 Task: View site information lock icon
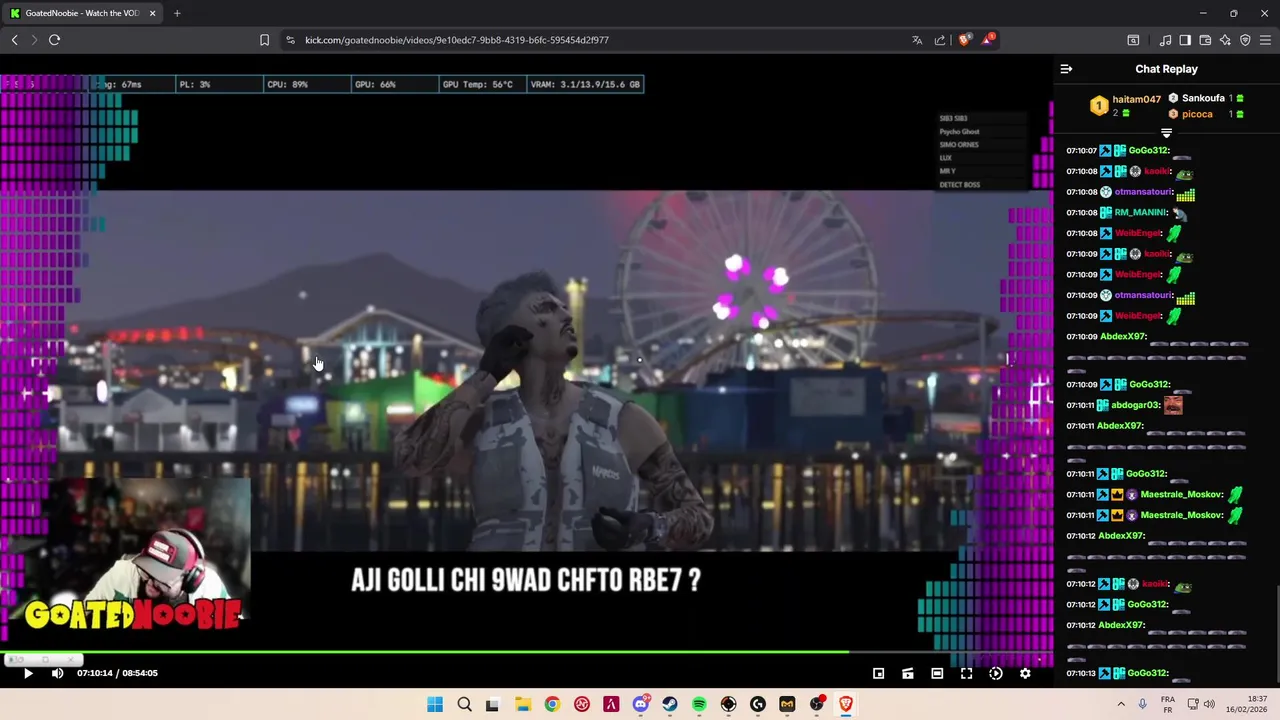(x=290, y=40)
